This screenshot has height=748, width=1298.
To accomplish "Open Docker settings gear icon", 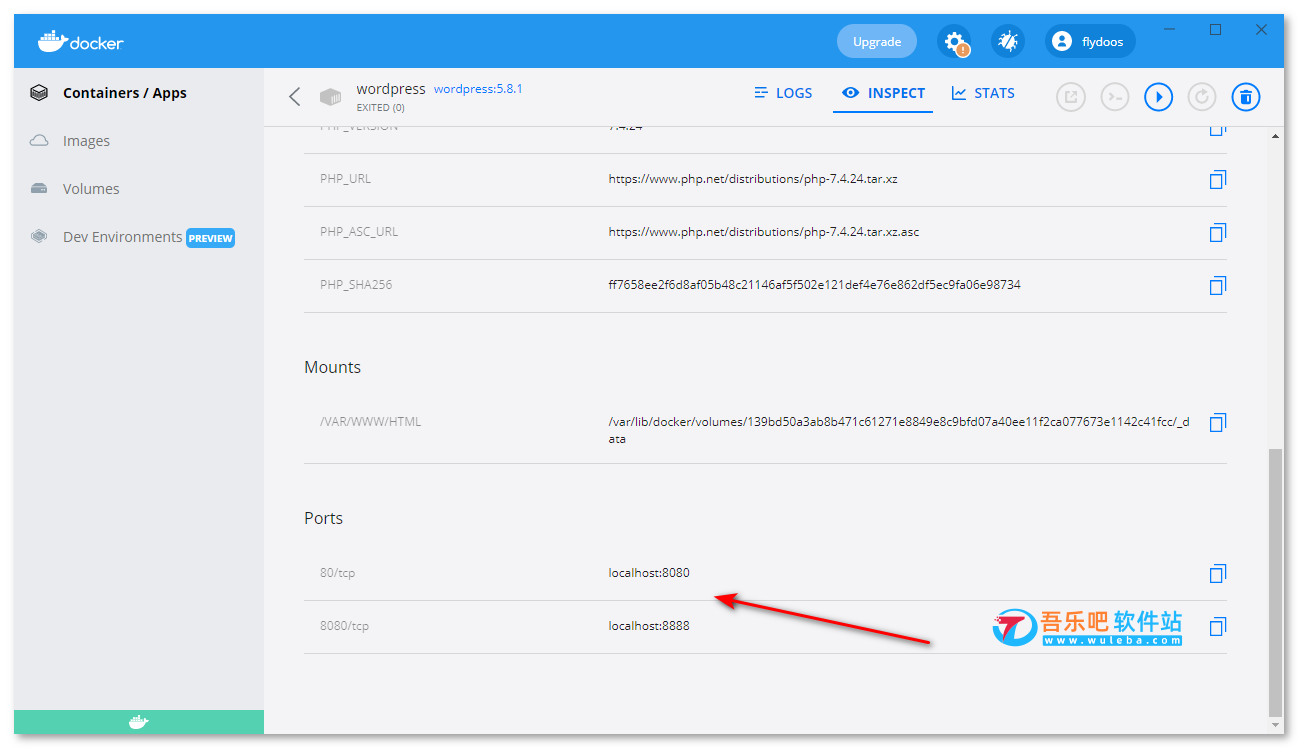I will point(954,42).
